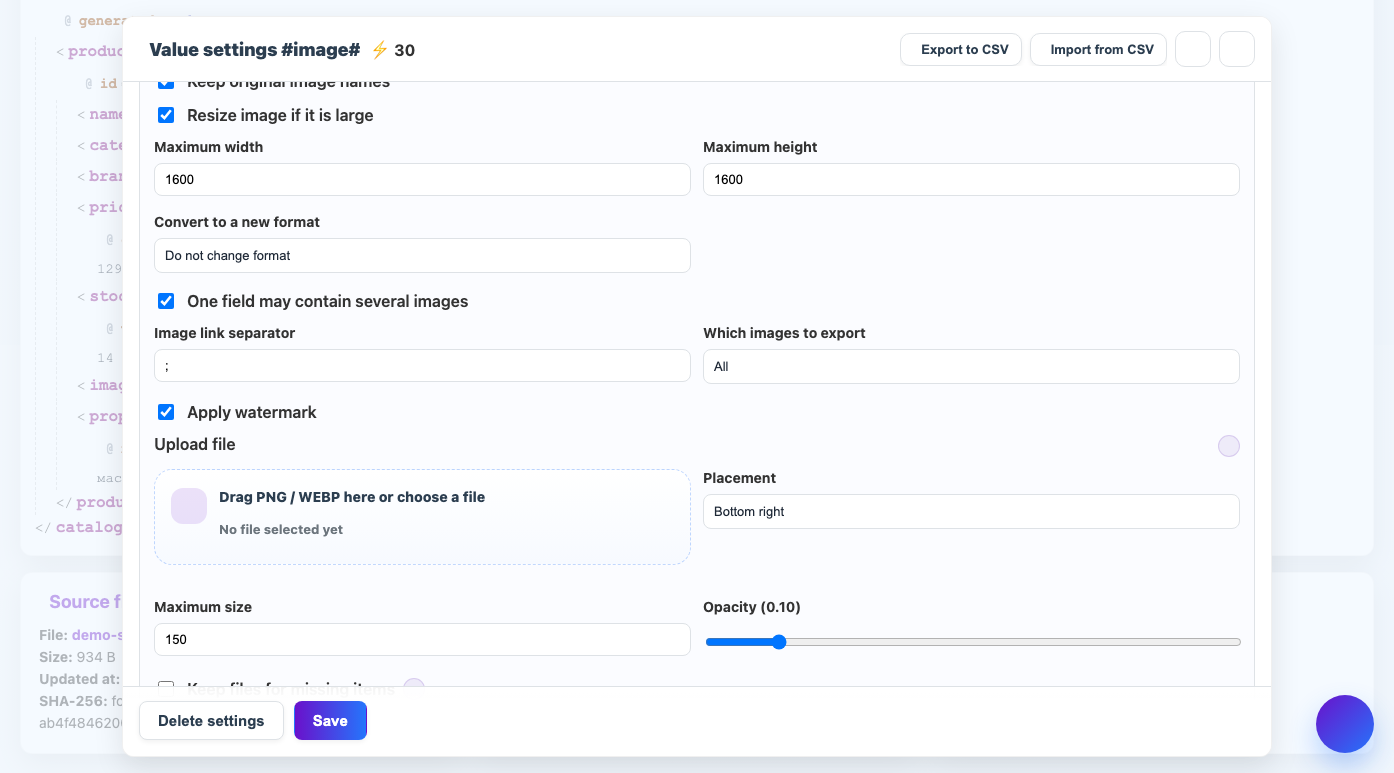Click the 'Value settings #image#' title
This screenshot has width=1394, height=773.
[254, 50]
